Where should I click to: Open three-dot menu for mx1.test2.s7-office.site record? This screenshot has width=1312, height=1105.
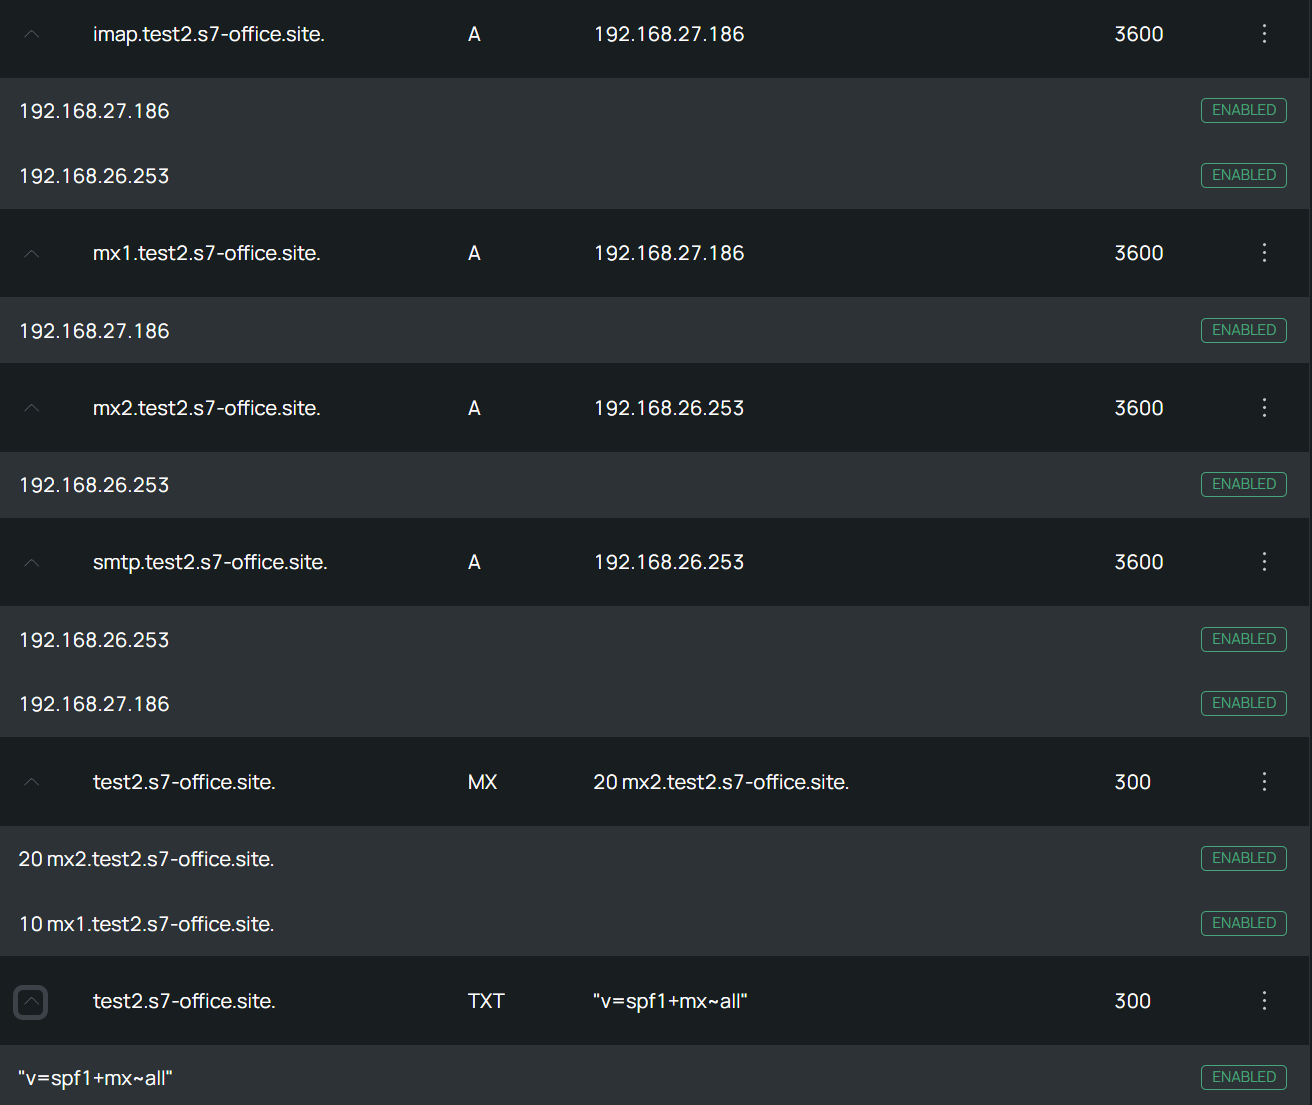point(1264,253)
